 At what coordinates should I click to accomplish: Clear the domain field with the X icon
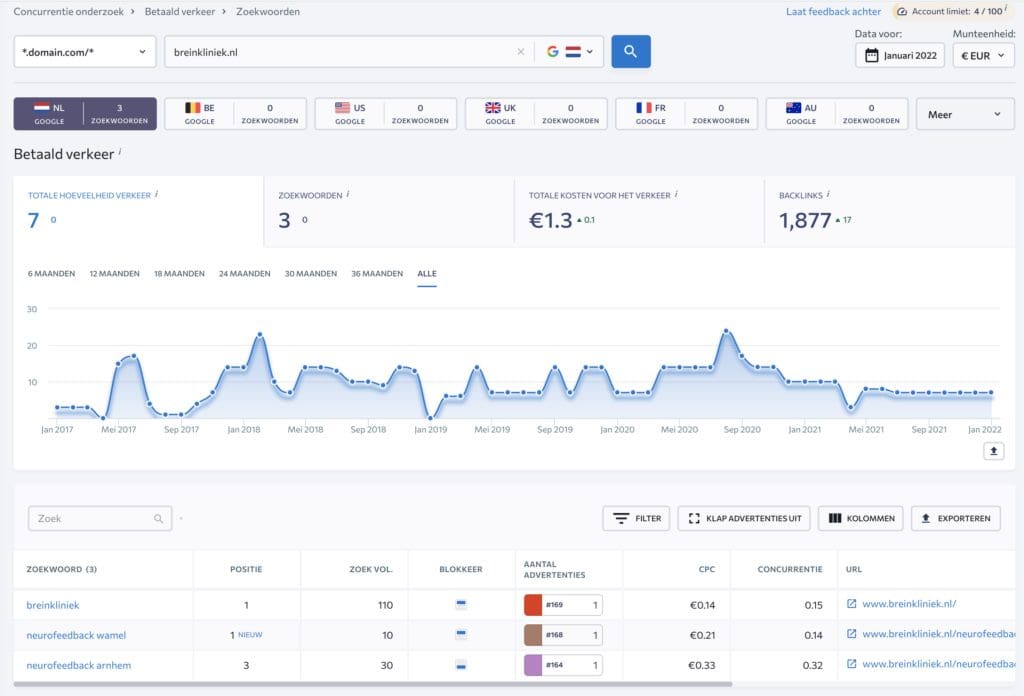(x=520, y=52)
